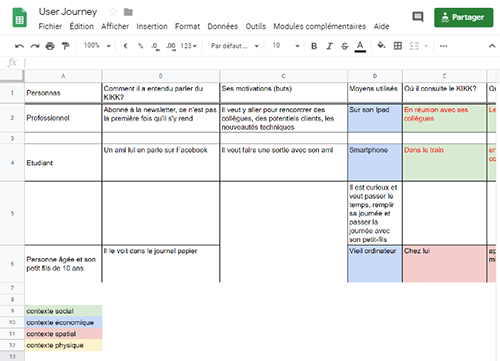Click the green Partager button
The width and height of the screenshot is (500, 361).
pos(464,17)
